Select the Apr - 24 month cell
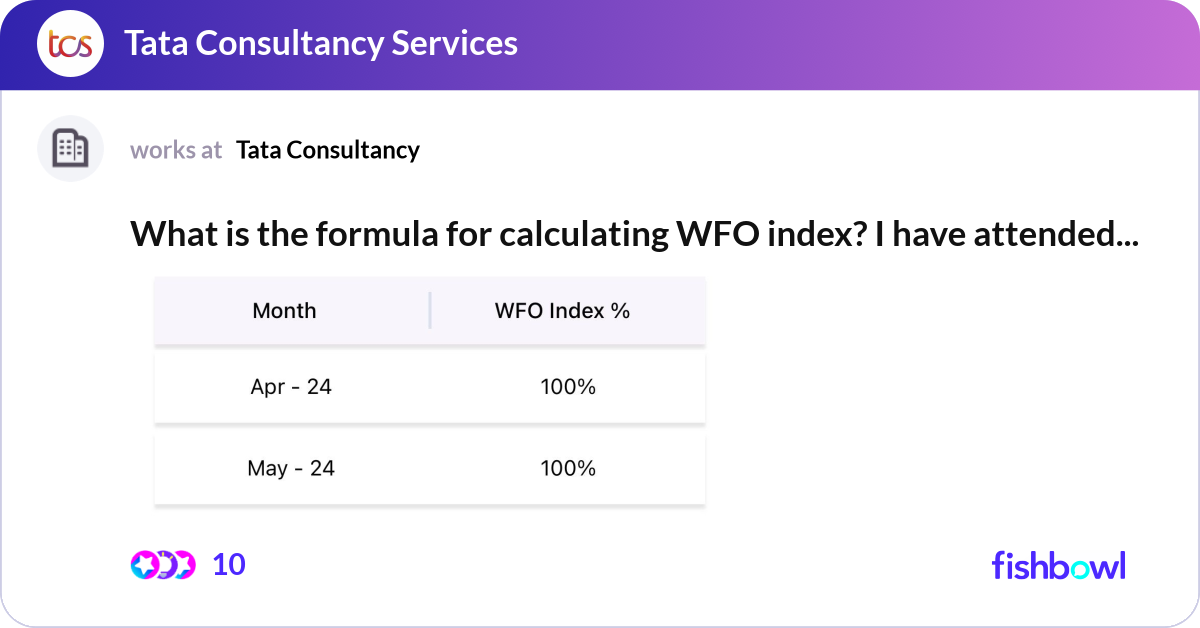Image resolution: width=1200 pixels, height=628 pixels. (291, 387)
